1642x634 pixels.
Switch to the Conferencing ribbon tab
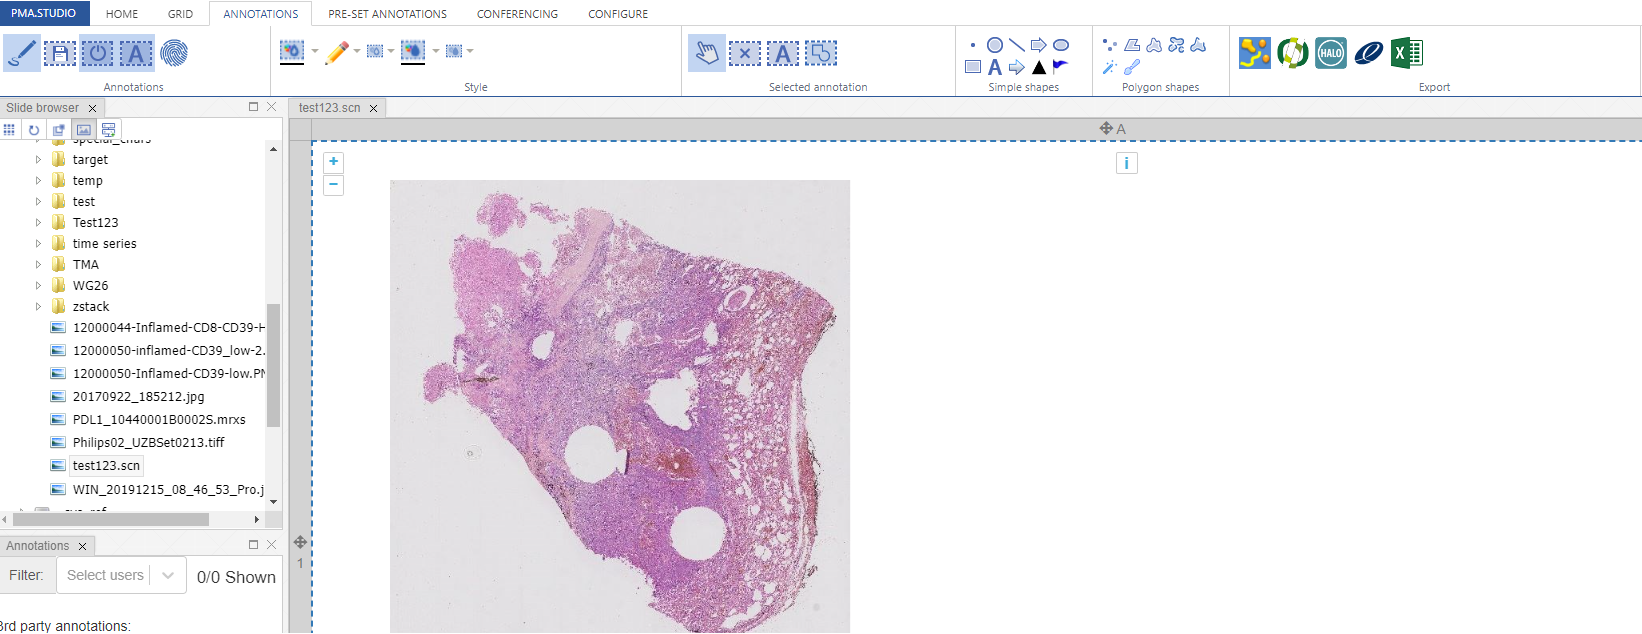pyautogui.click(x=517, y=14)
